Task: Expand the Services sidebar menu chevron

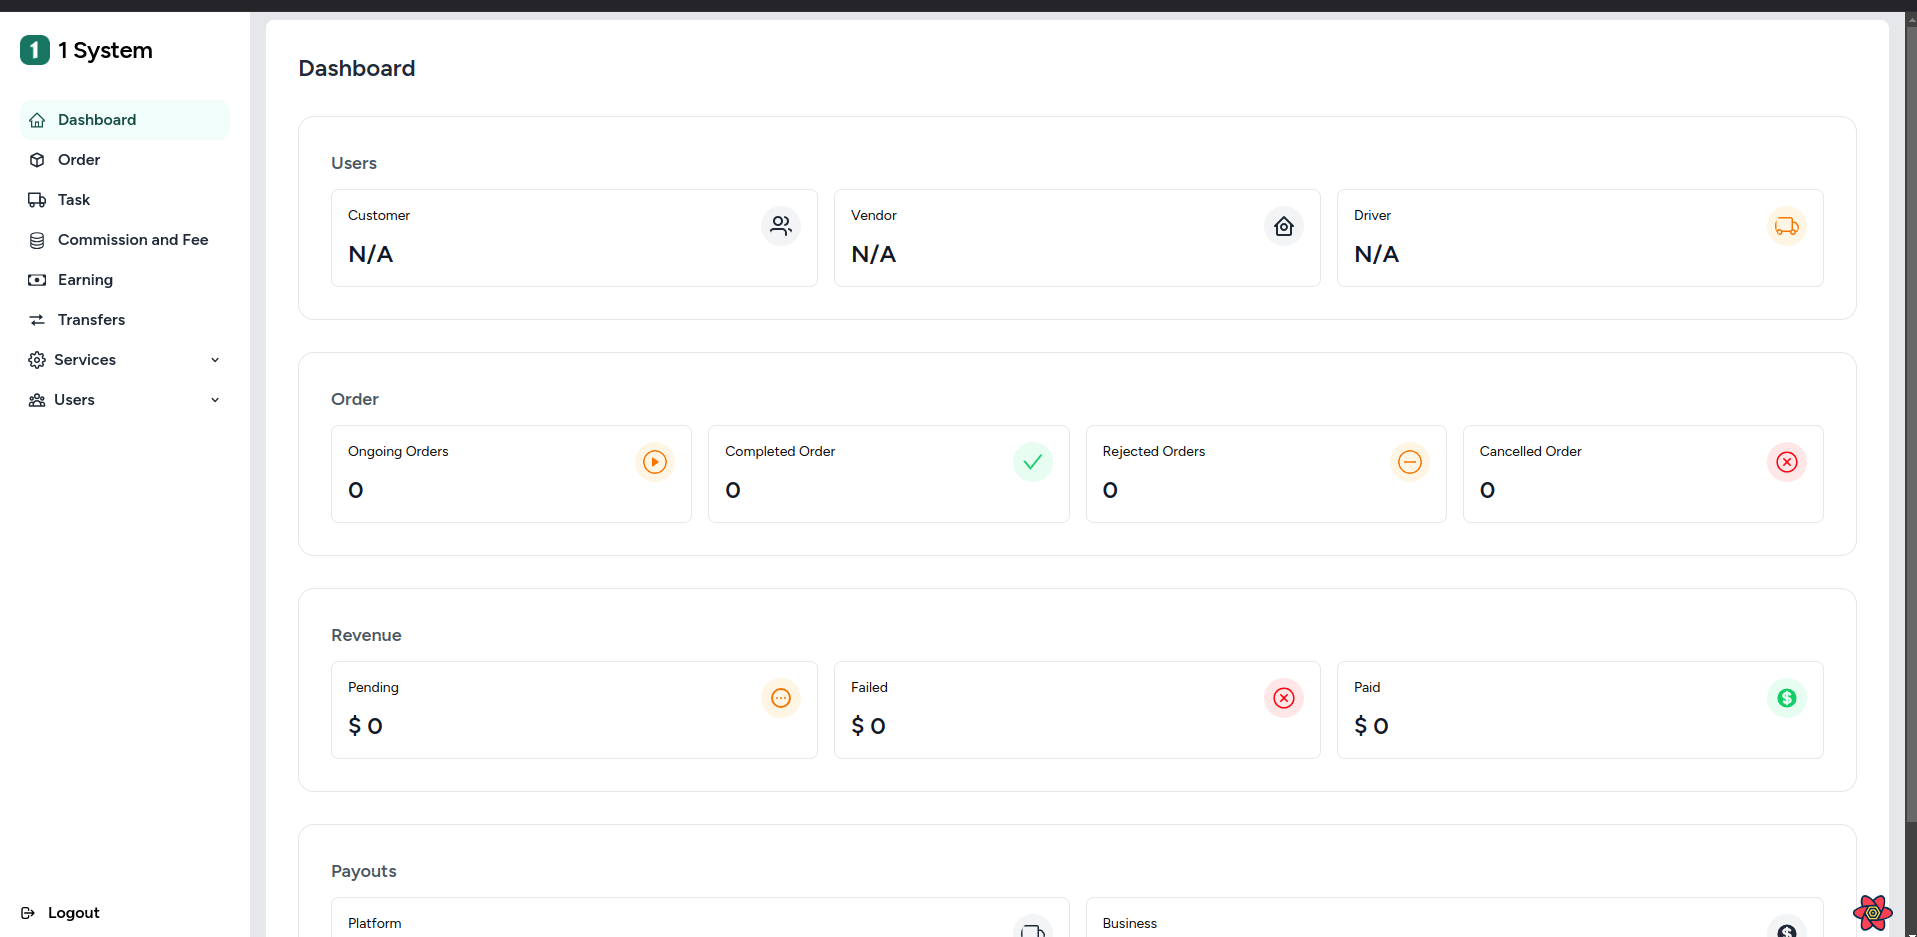Action: click(x=215, y=360)
